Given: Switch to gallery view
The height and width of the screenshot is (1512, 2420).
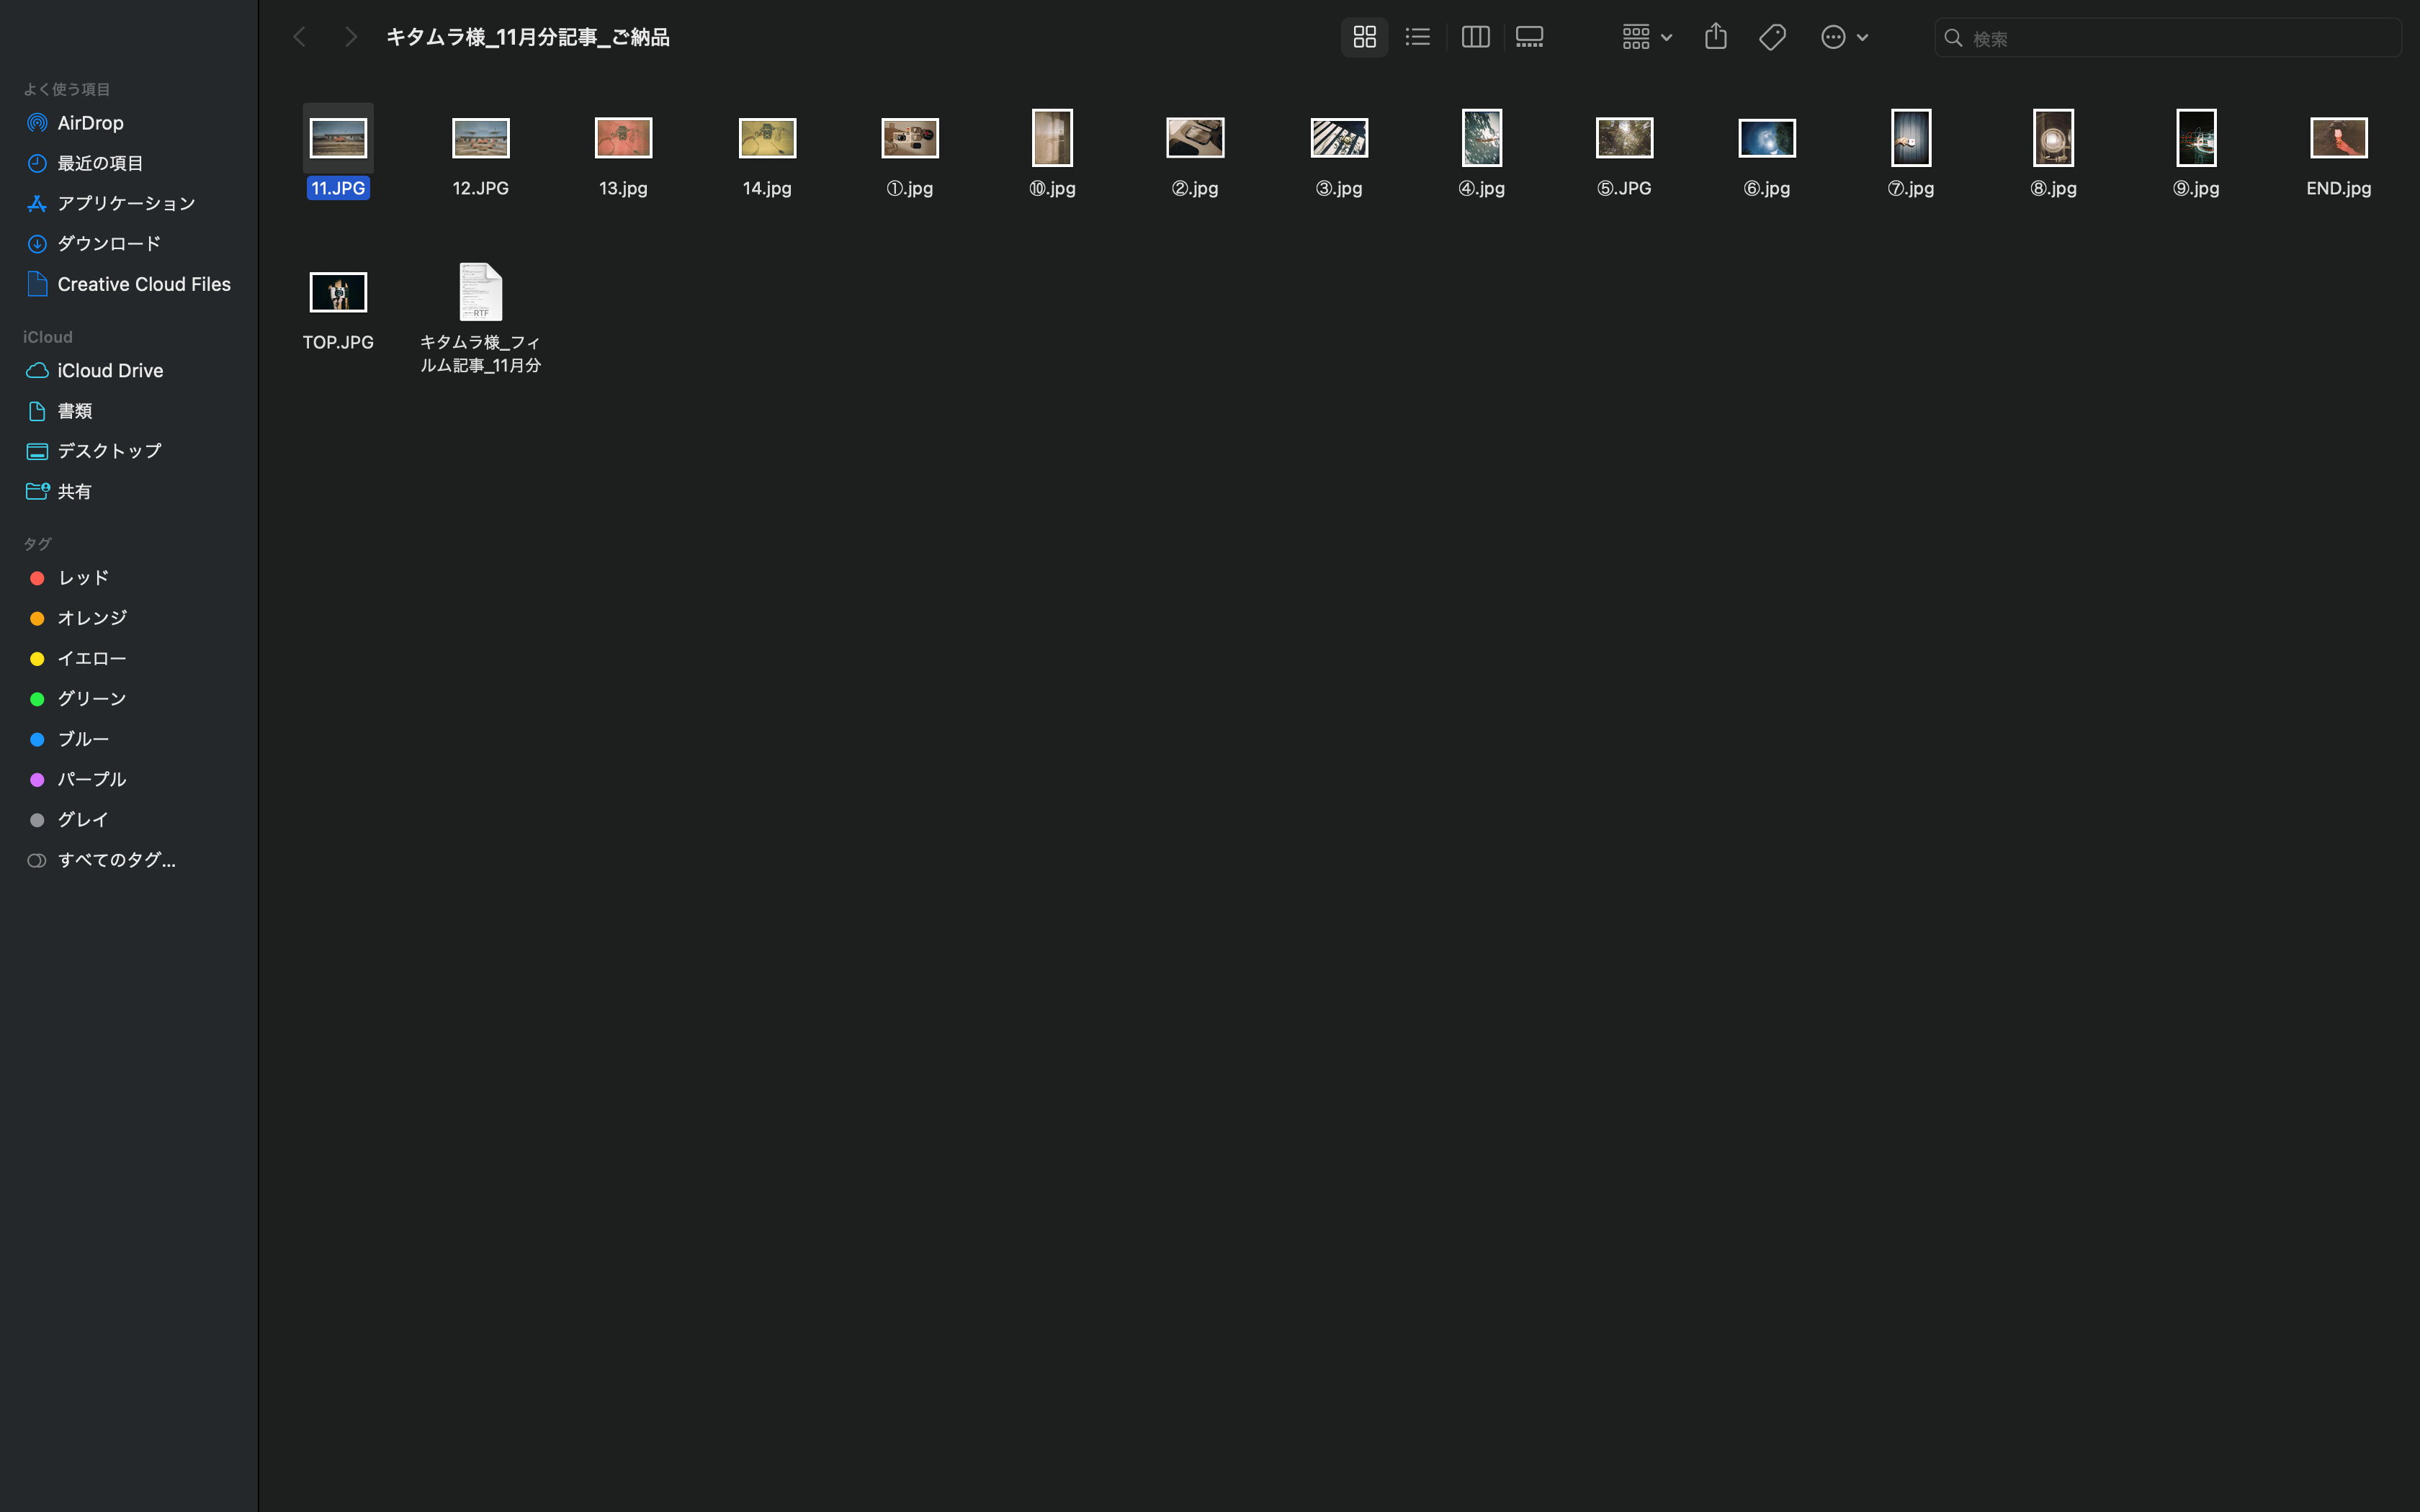Looking at the screenshot, I should click(x=1529, y=37).
